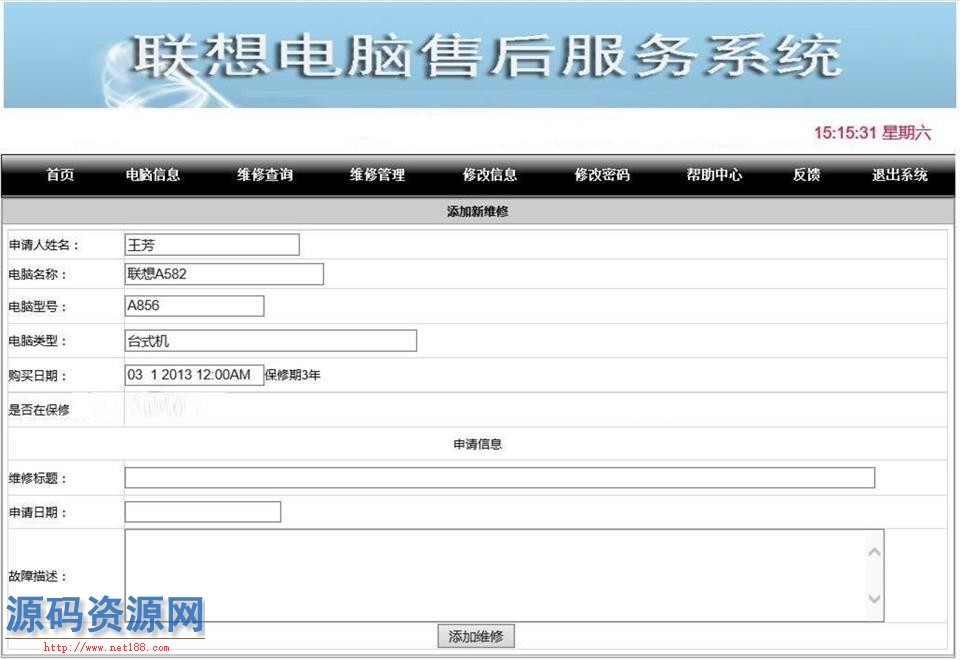
Task: Open the 首页 menu item
Action: [60, 175]
